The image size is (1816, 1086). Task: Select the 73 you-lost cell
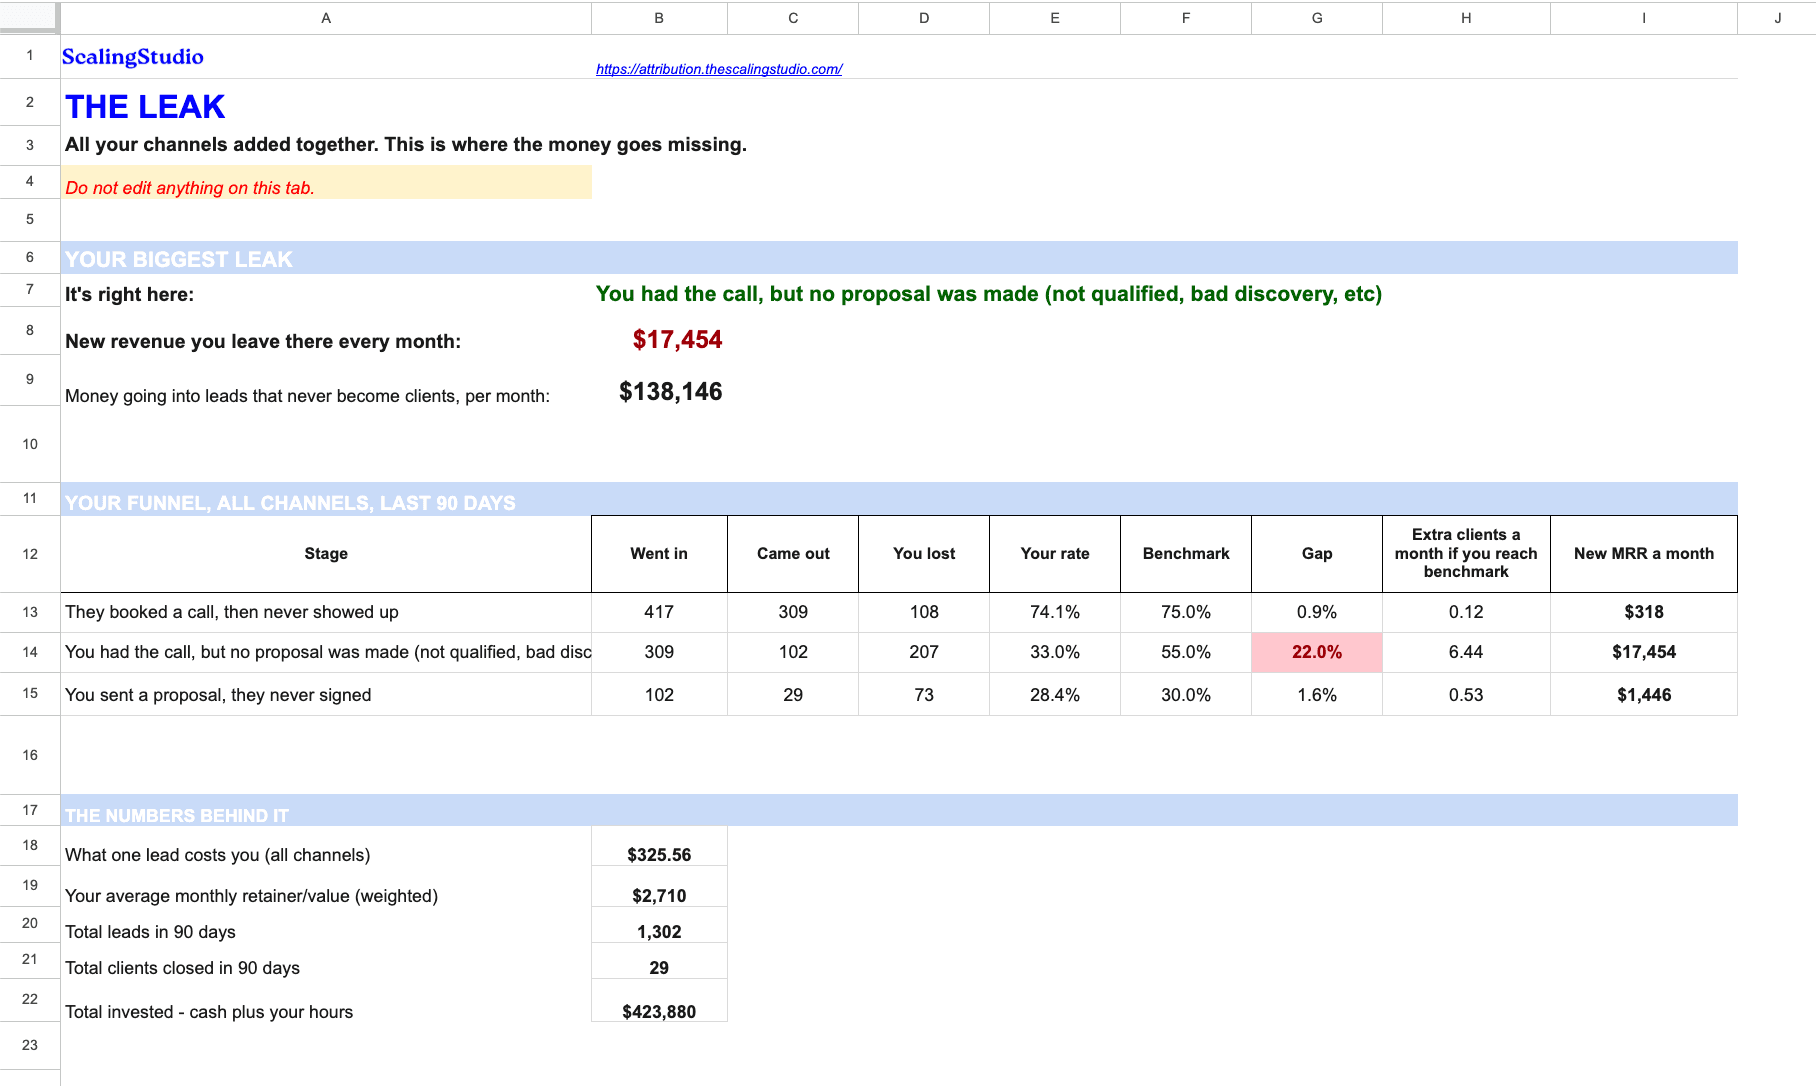tap(924, 694)
